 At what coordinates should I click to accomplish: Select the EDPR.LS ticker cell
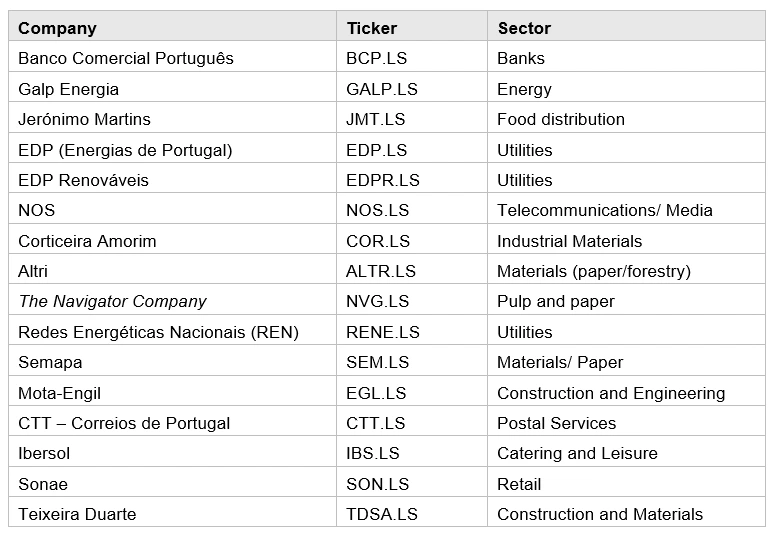tap(412, 178)
